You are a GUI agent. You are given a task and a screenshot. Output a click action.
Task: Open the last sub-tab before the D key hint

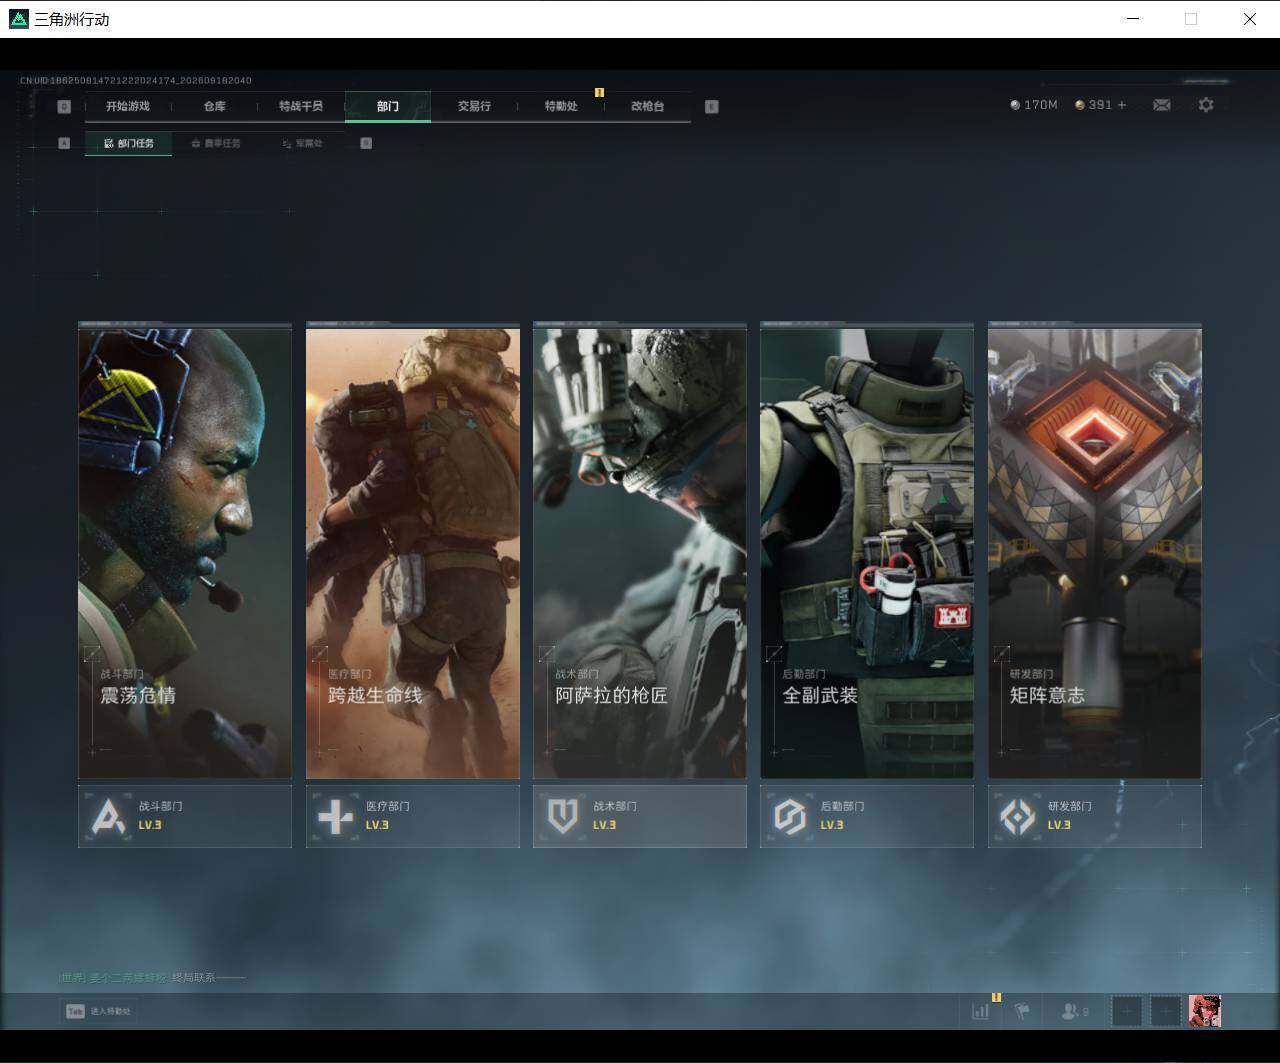pos(302,143)
